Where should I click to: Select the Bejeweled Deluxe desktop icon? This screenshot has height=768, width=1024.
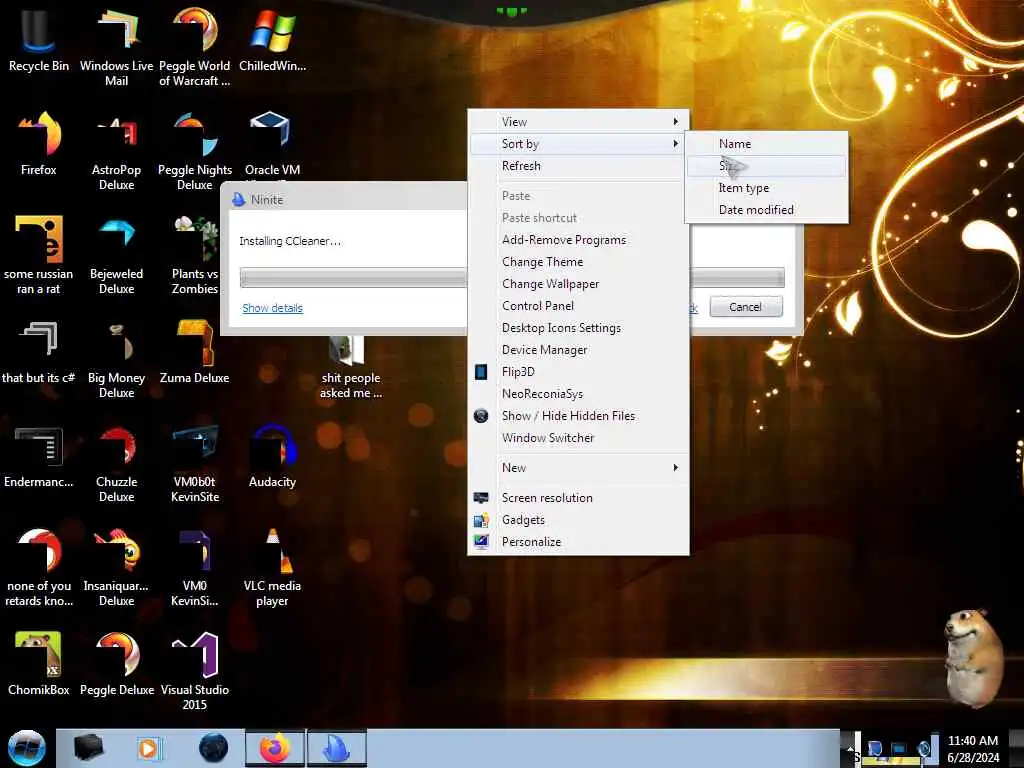(116, 255)
